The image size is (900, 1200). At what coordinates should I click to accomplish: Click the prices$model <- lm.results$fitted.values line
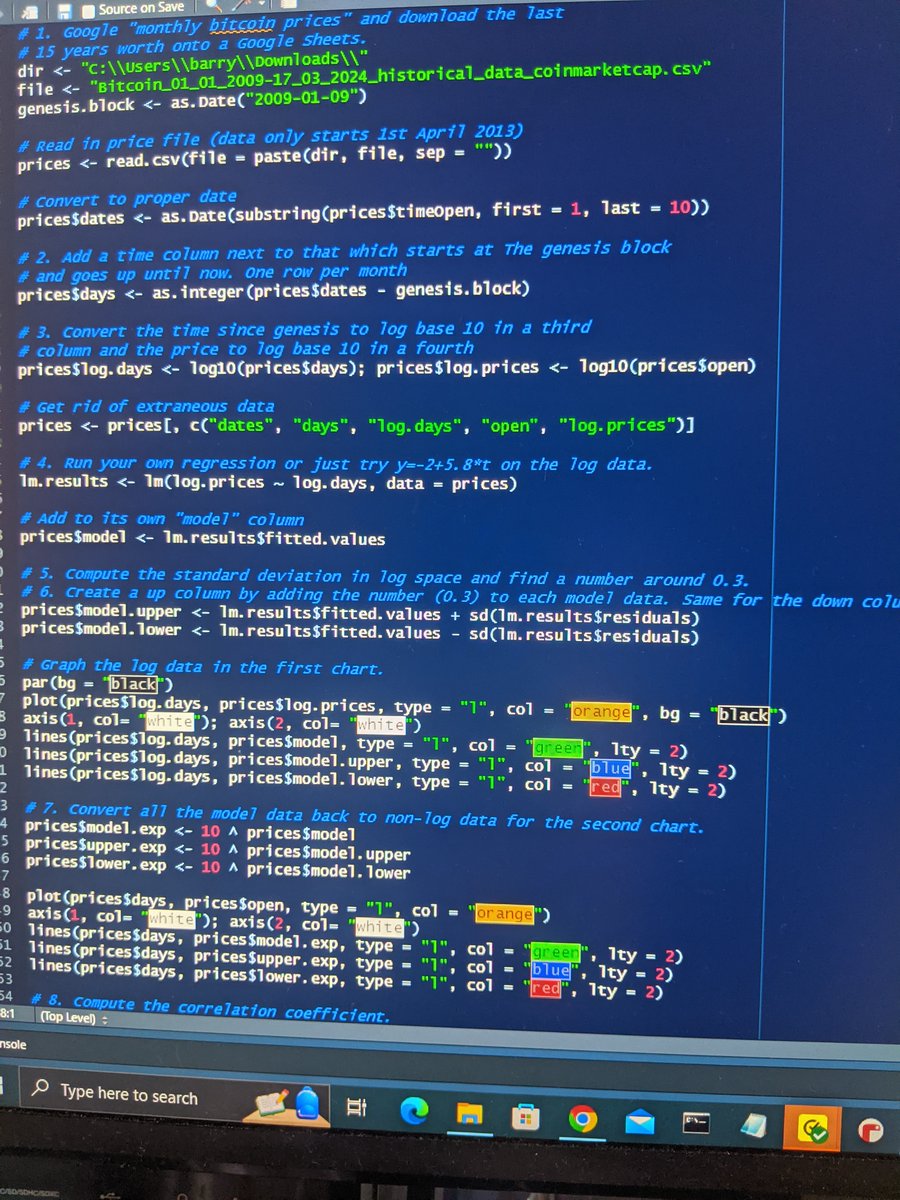tap(202, 539)
